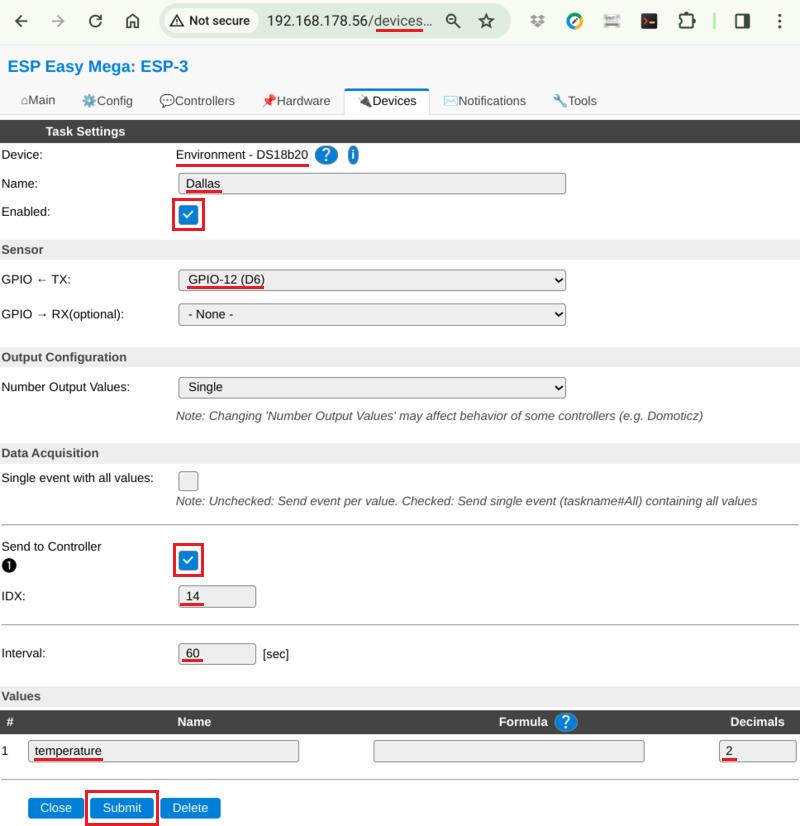Reload the current page
This screenshot has height=826, width=800.
(x=95, y=21)
